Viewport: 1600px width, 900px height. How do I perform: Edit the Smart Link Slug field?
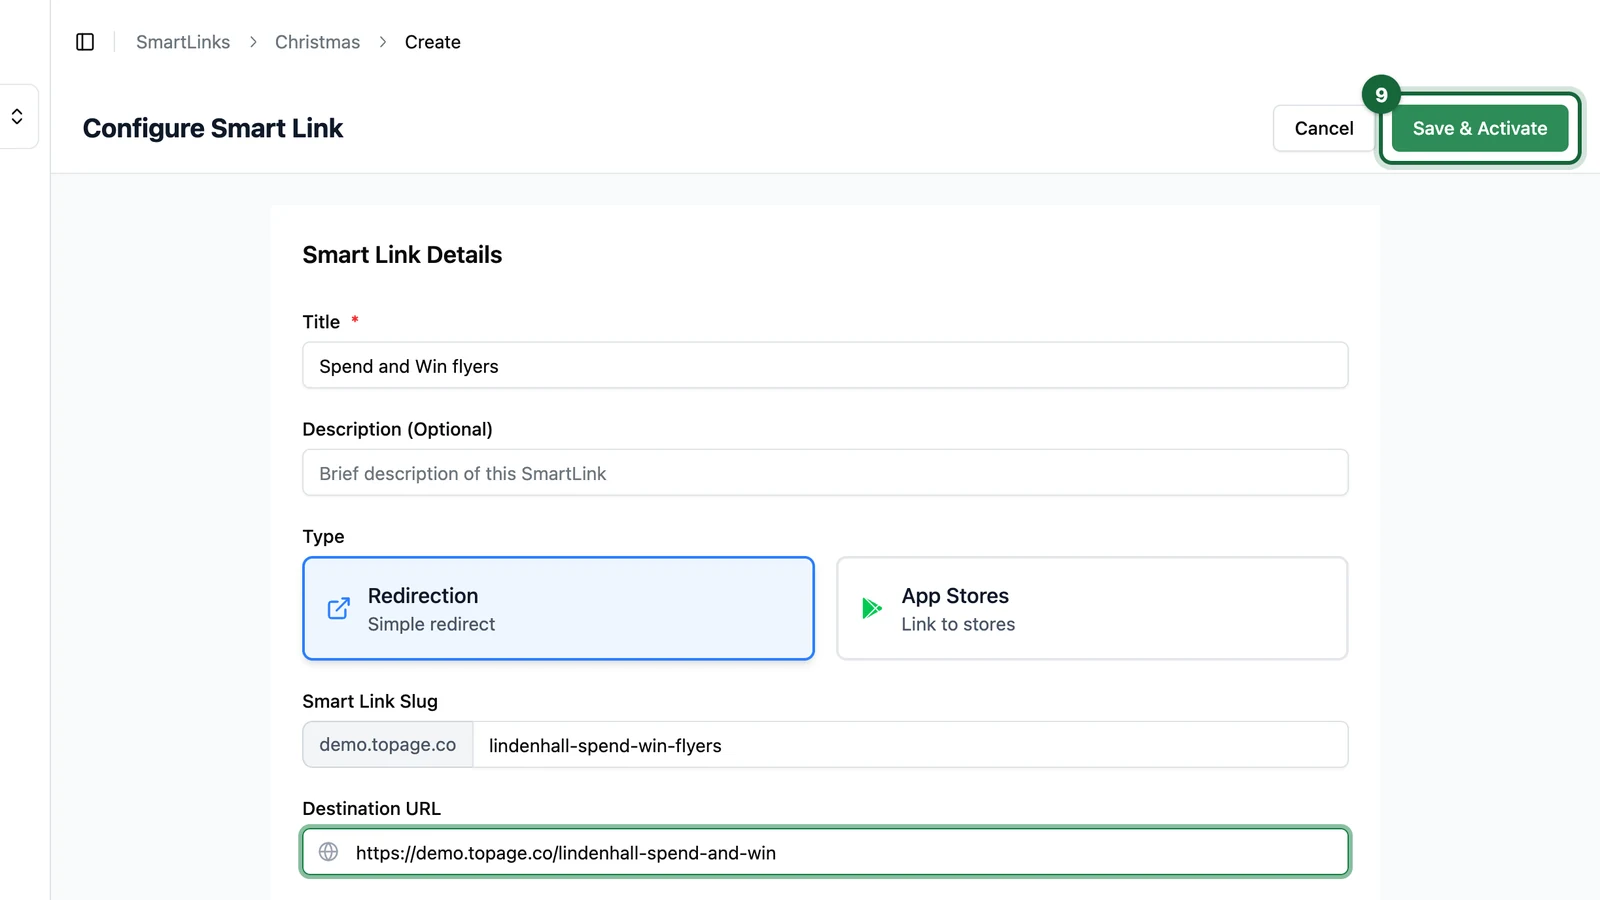pyautogui.click(x=910, y=745)
